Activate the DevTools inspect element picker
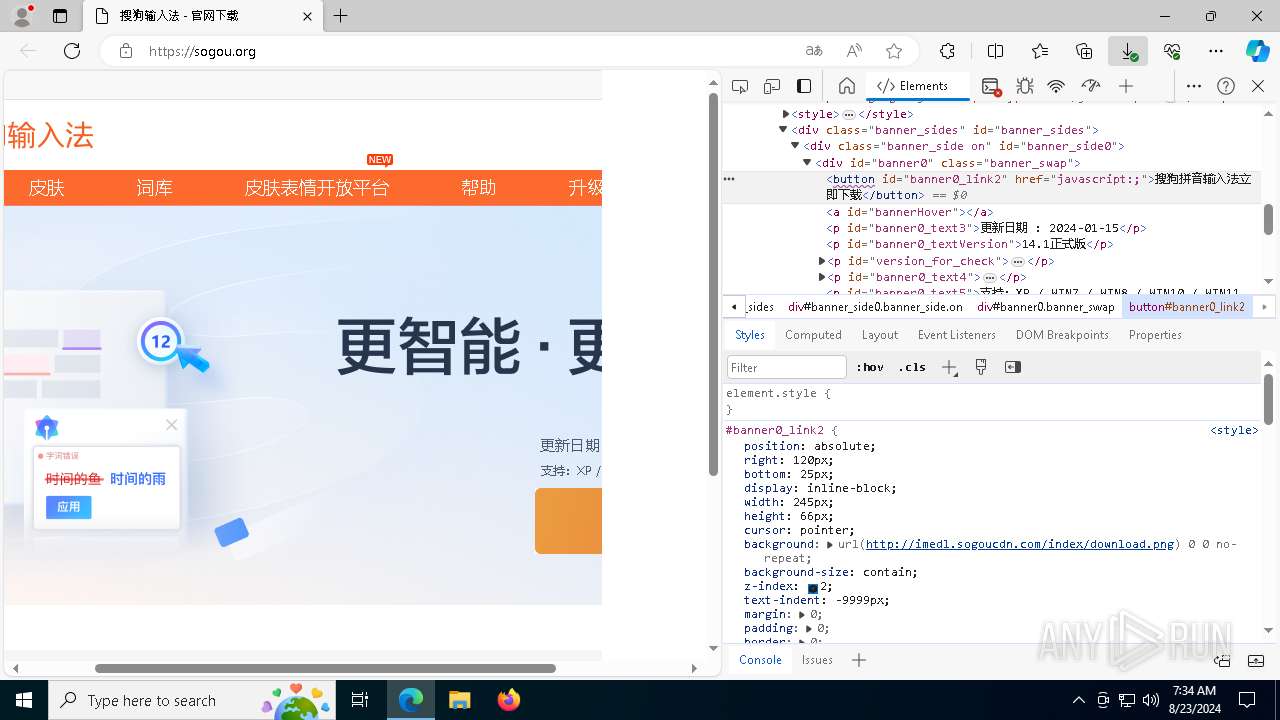Viewport: 1280px width, 720px height. [x=740, y=86]
